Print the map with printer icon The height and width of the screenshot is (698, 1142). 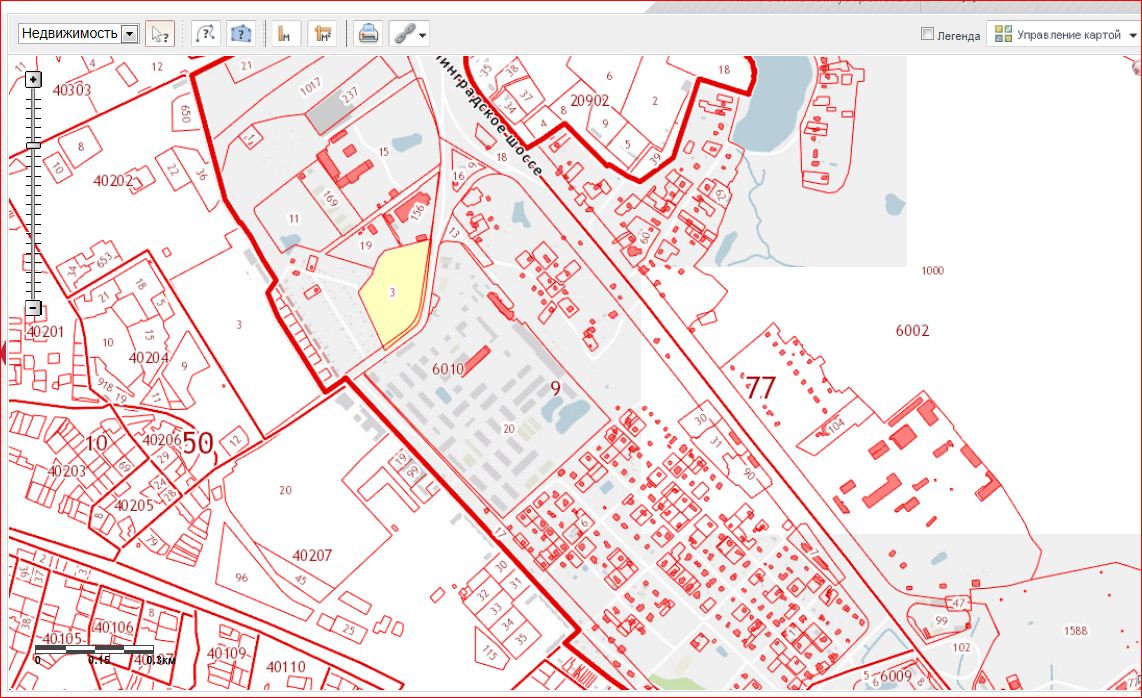click(x=368, y=34)
